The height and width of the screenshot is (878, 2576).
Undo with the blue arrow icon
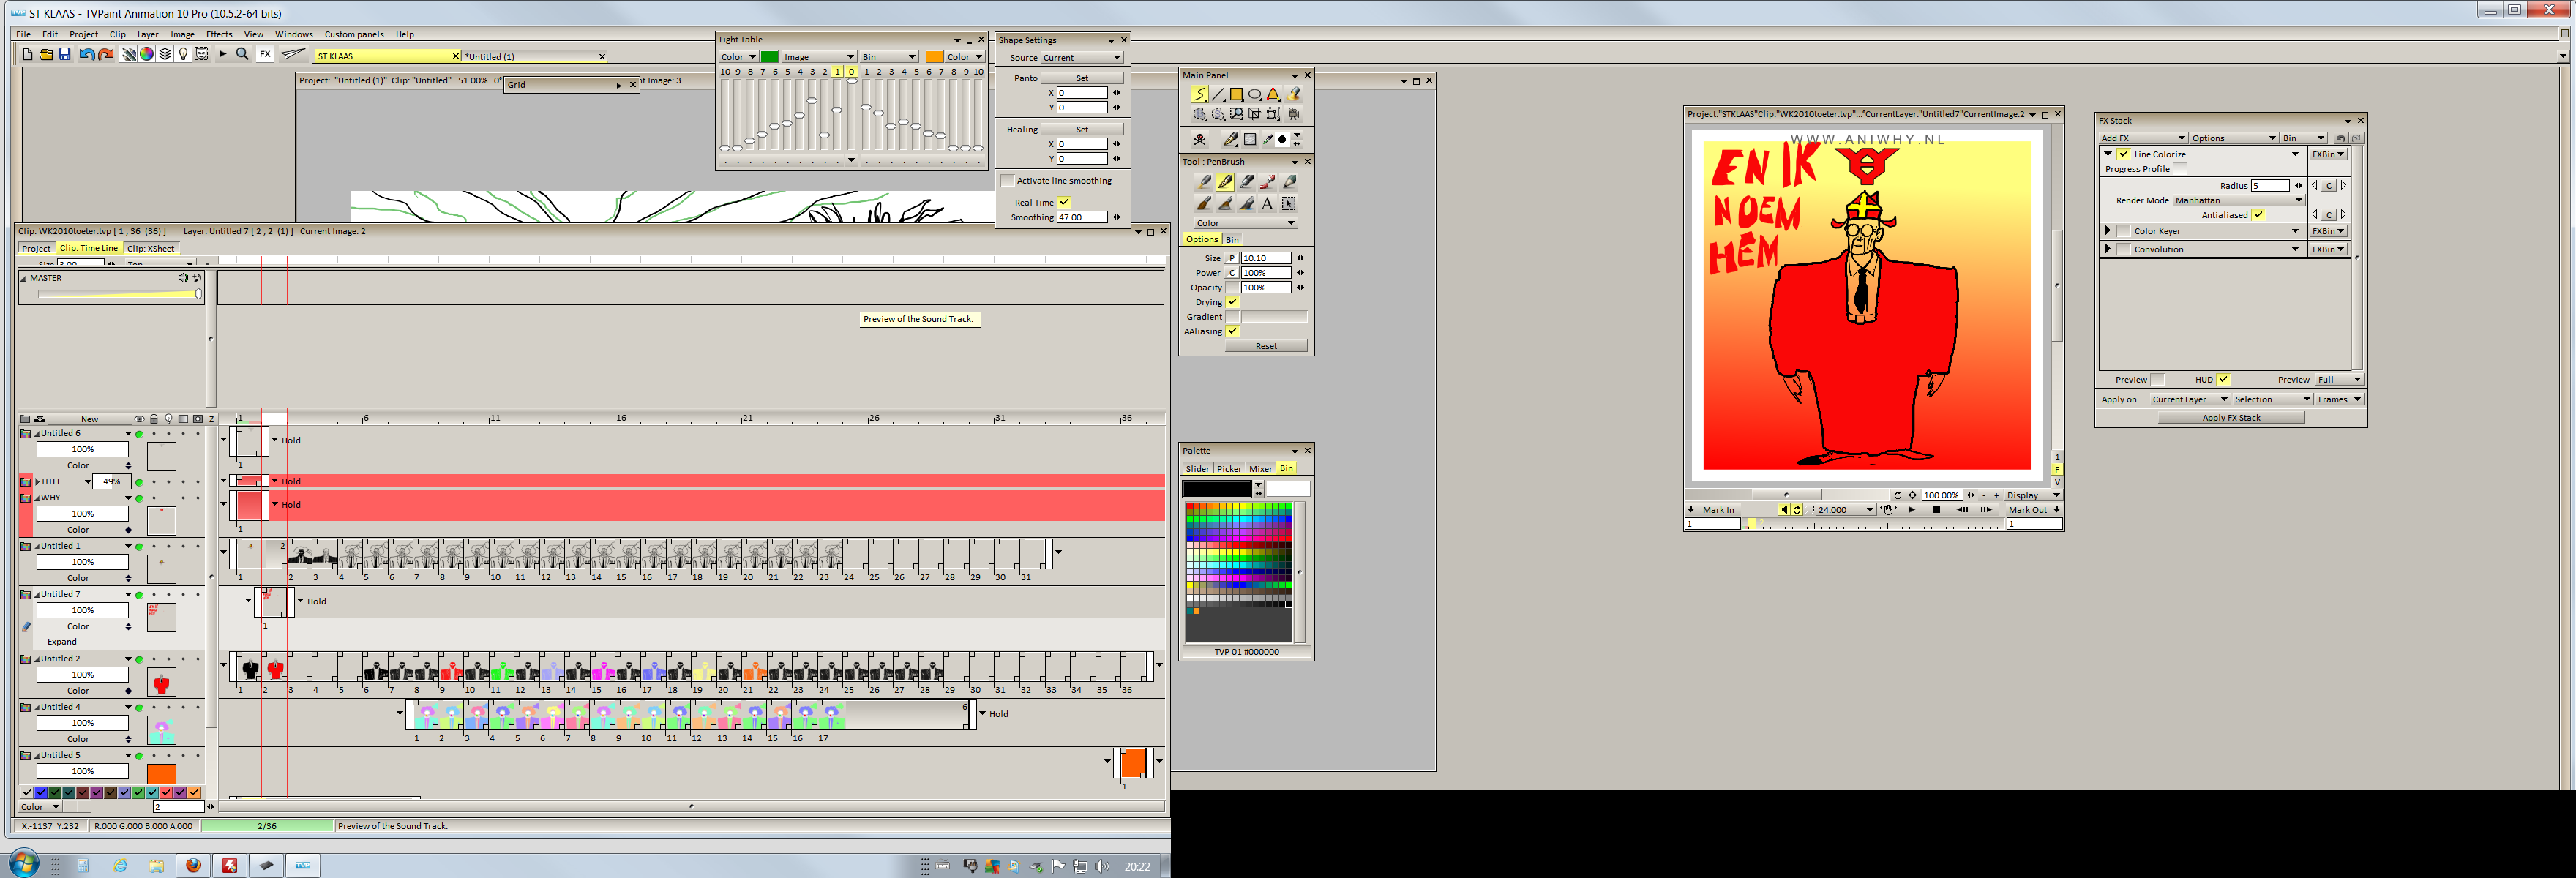coord(87,55)
